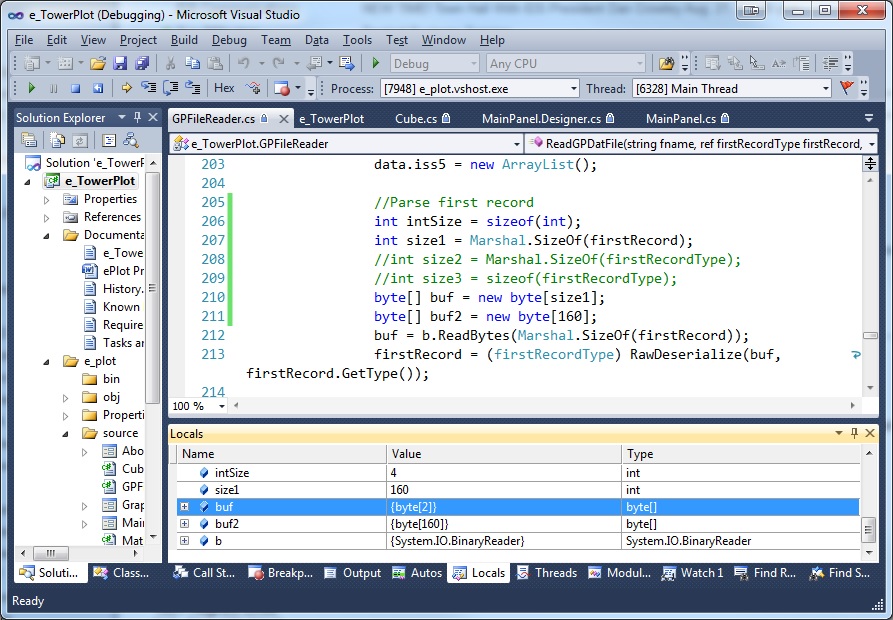The width and height of the screenshot is (893, 620).
Task: Click the Step Into icon
Action: [148, 88]
